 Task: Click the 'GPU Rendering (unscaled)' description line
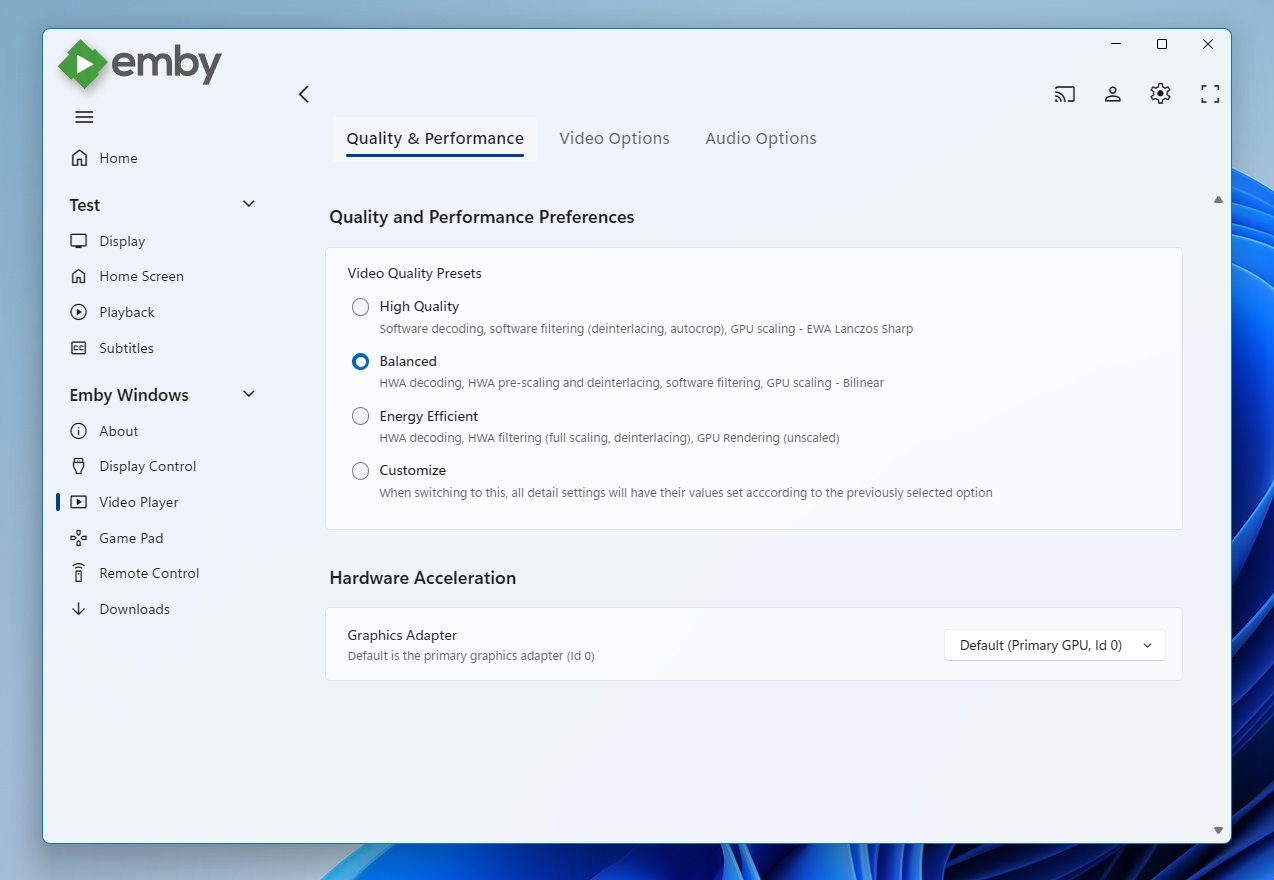pyautogui.click(x=609, y=438)
